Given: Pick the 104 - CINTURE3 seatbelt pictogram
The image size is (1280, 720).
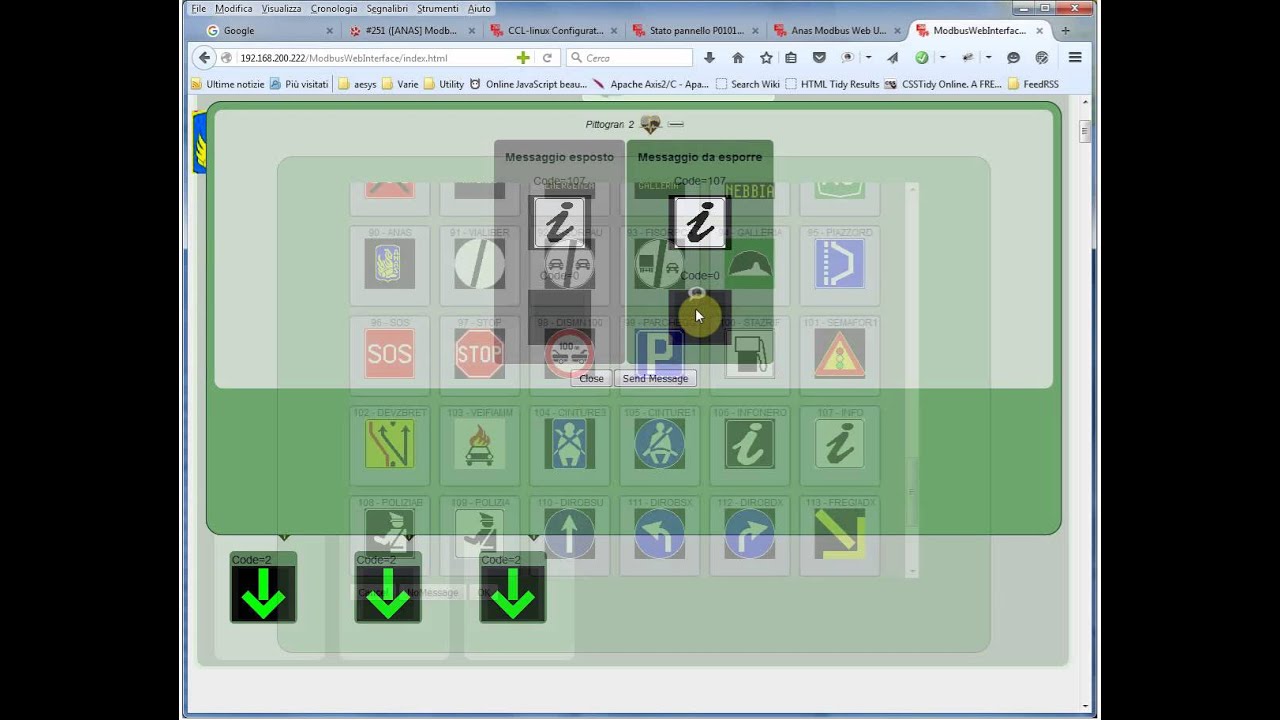Looking at the screenshot, I should 569,444.
